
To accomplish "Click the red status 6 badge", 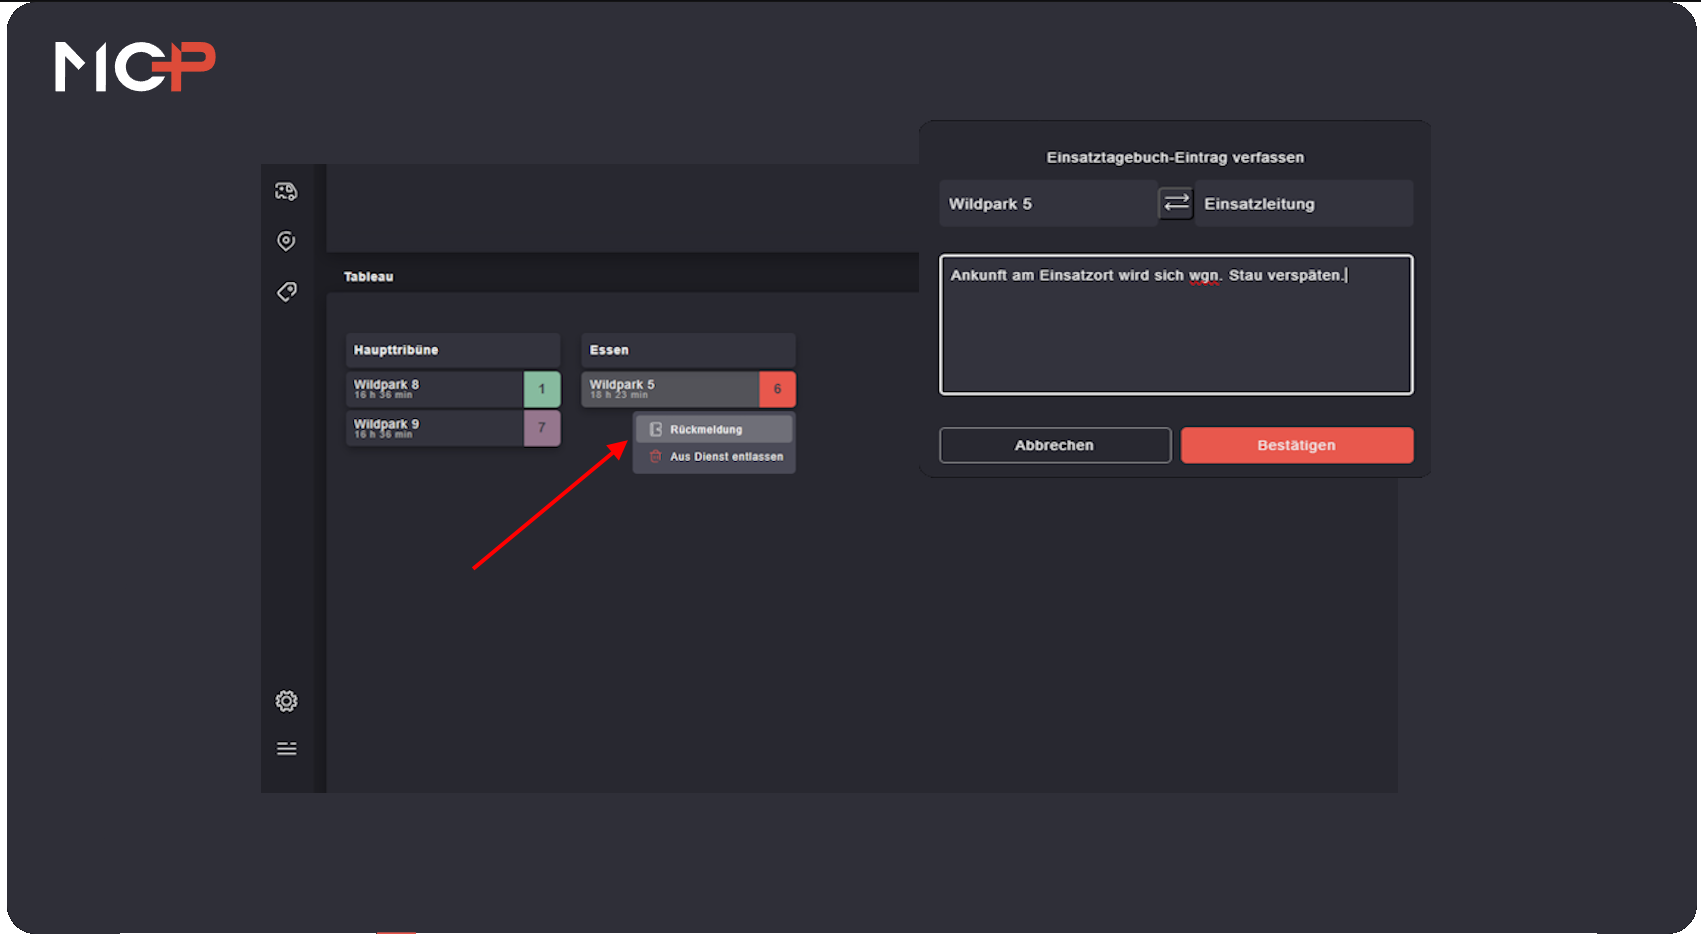I will point(777,389).
